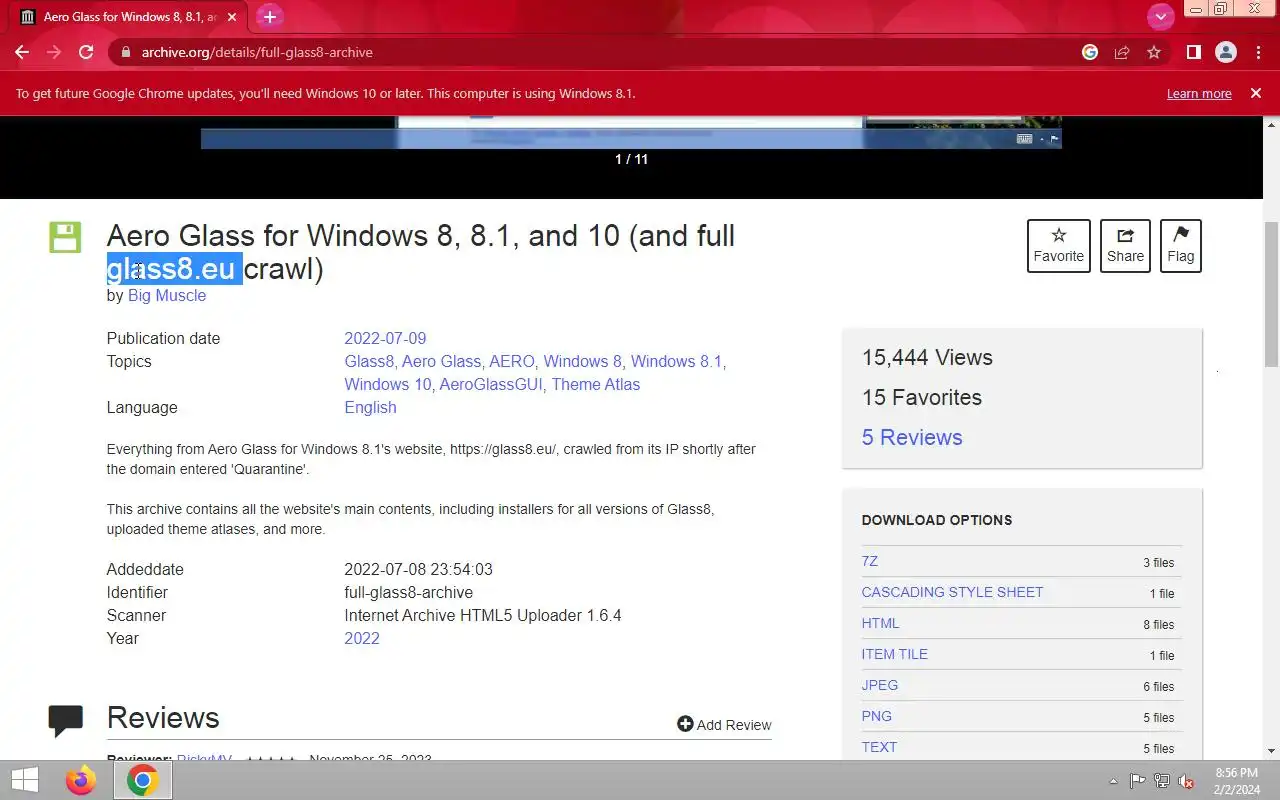Expand the TEXT download option
Screen dimensions: 1280x800
click(x=879, y=747)
